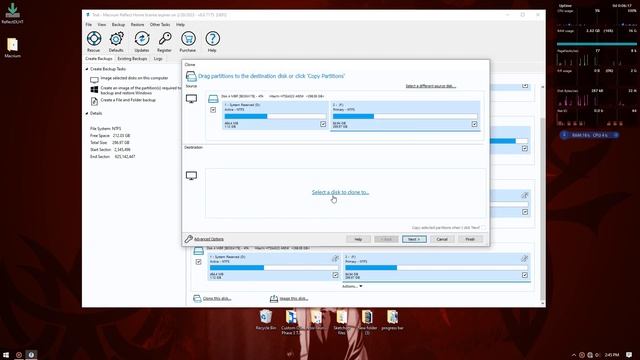Open the Actions dropdown under partition 2
The height and width of the screenshot is (360, 640).
click(x=352, y=286)
